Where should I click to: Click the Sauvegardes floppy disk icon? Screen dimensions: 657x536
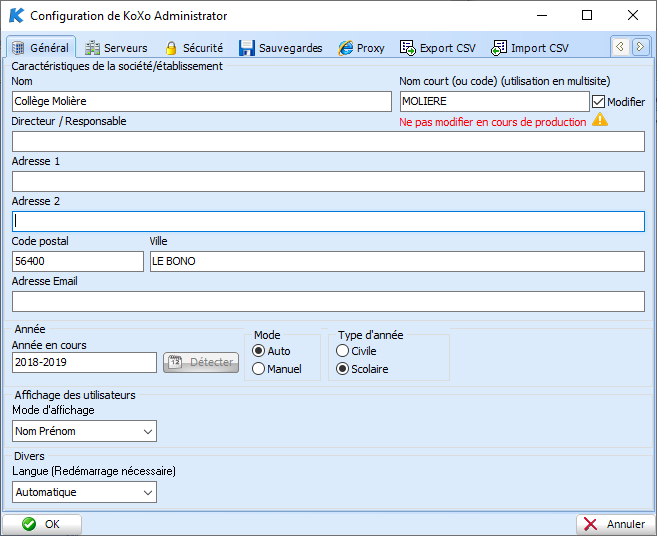click(x=247, y=48)
